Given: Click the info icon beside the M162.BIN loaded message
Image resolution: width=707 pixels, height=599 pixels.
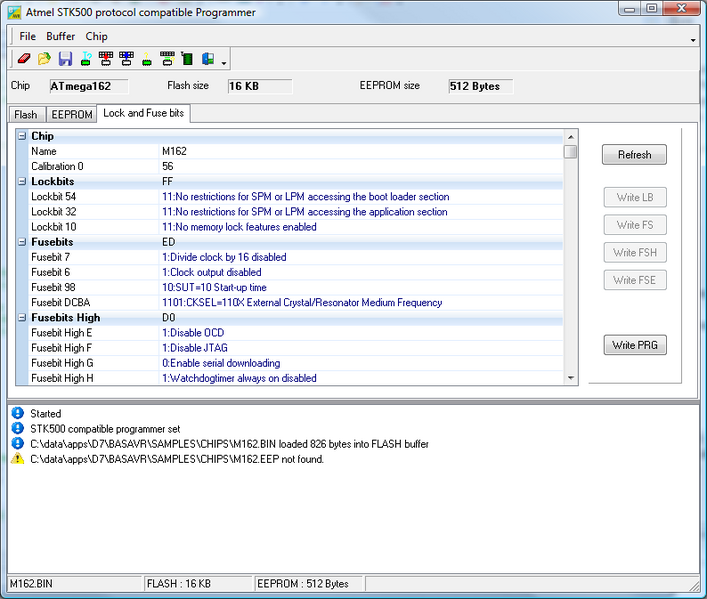Looking at the screenshot, I should click(17, 443).
